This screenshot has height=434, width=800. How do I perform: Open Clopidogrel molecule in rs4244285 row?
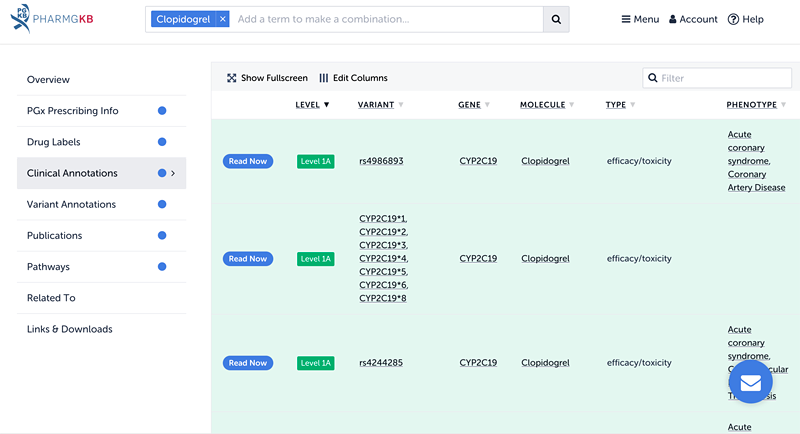point(545,363)
